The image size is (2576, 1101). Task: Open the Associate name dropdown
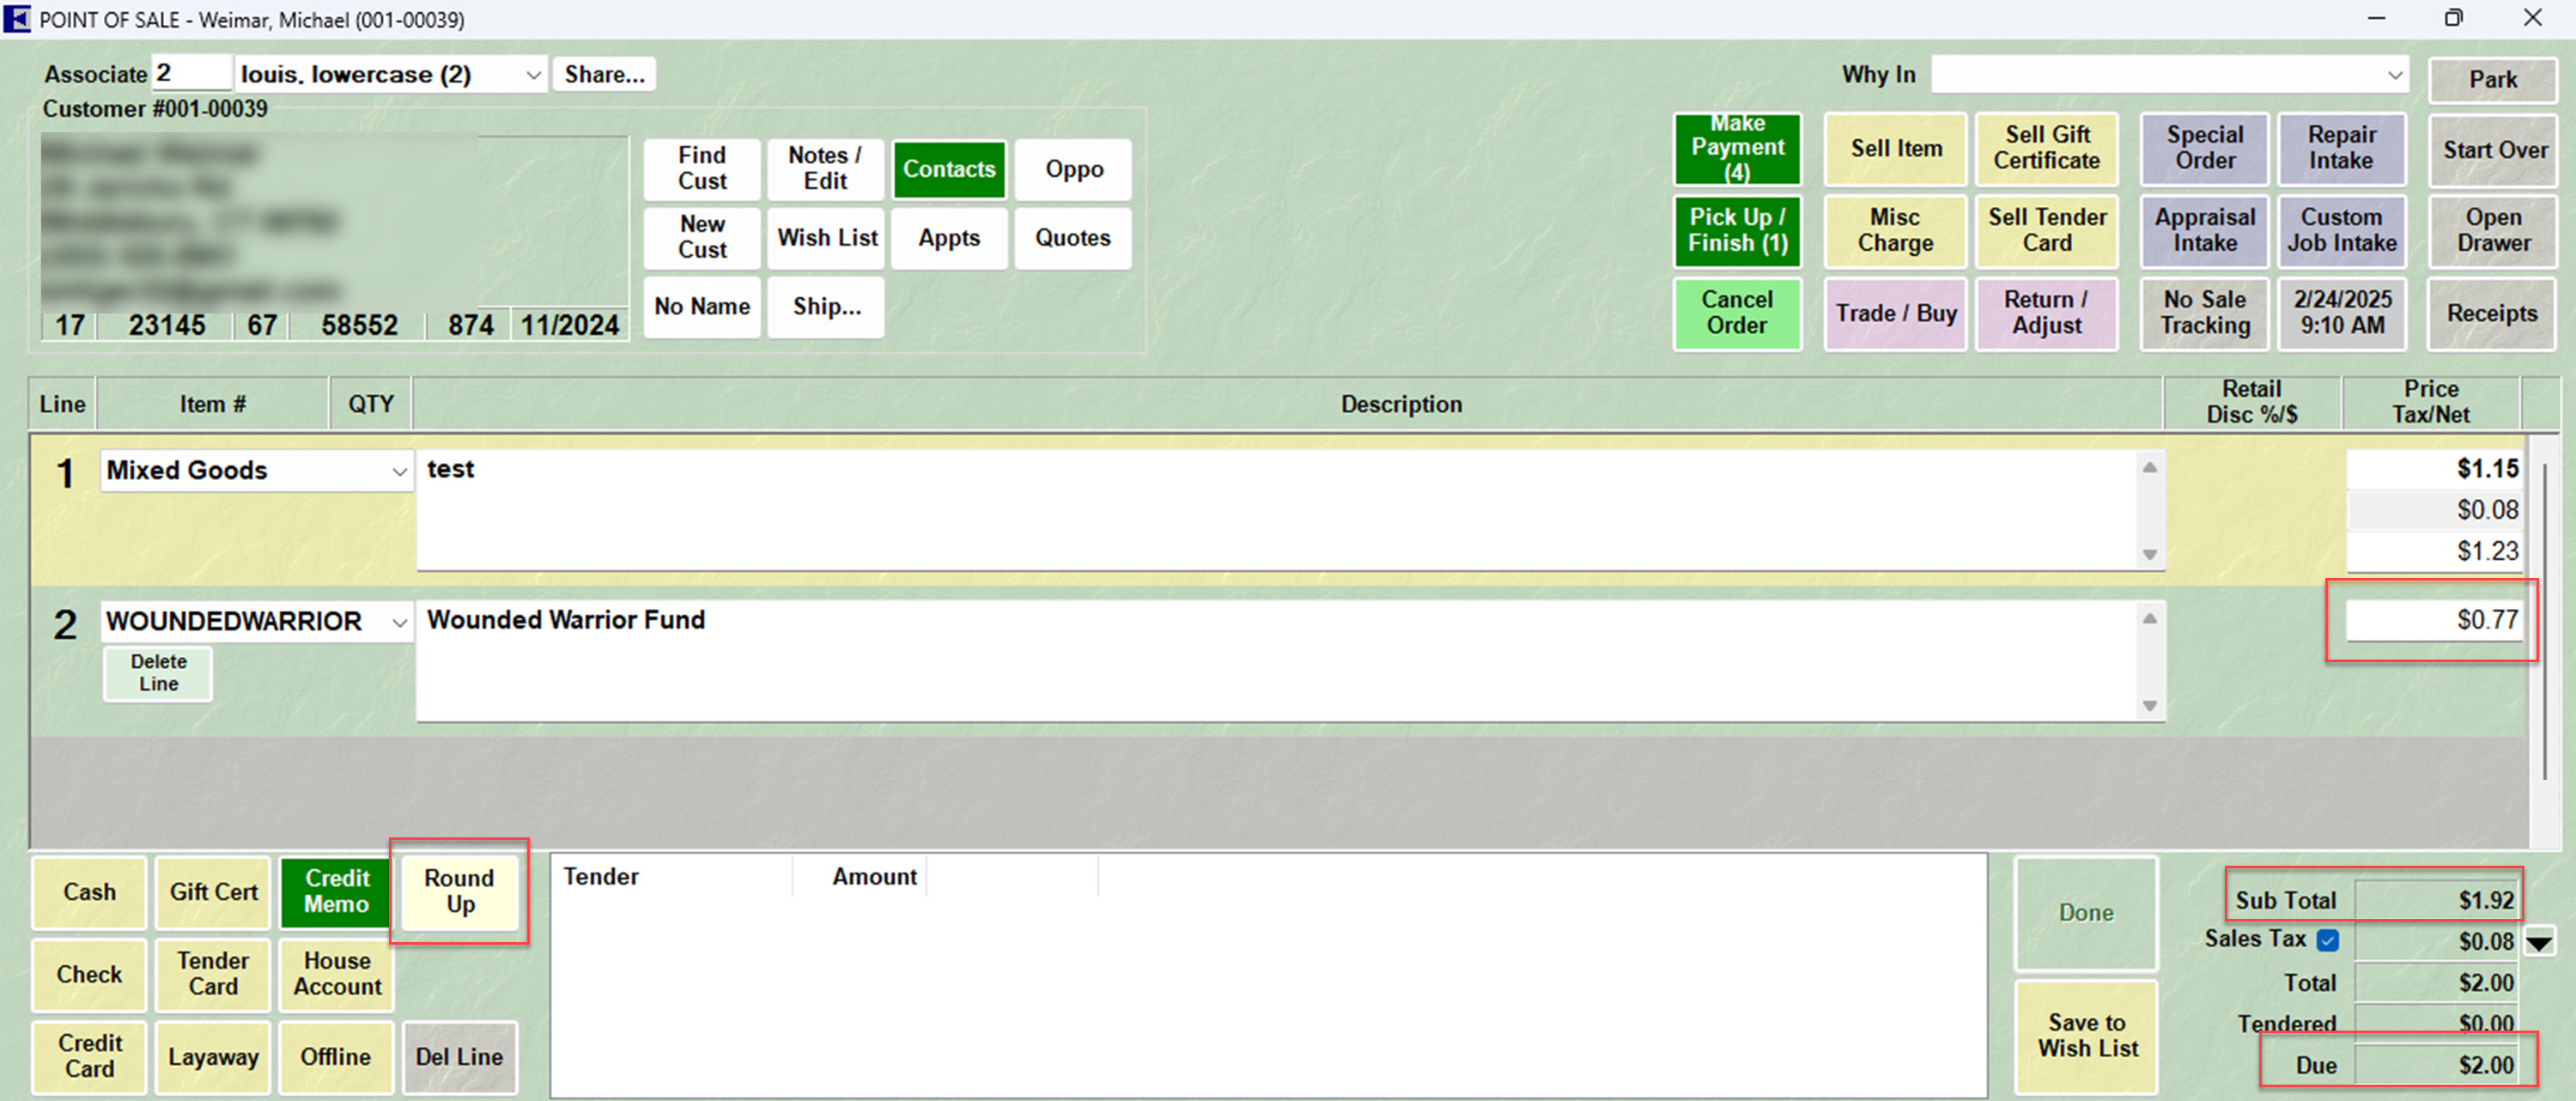[533, 75]
